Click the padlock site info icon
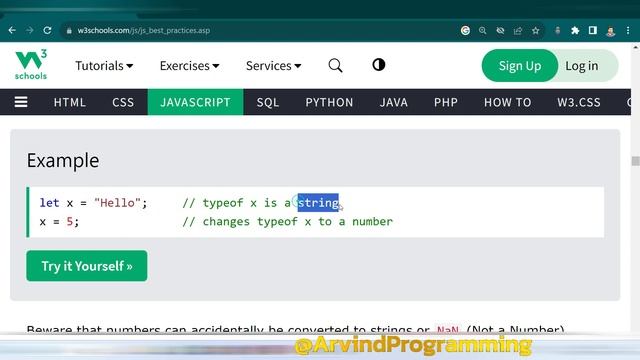Image resolution: width=640 pixels, height=360 pixels. pos(69,31)
